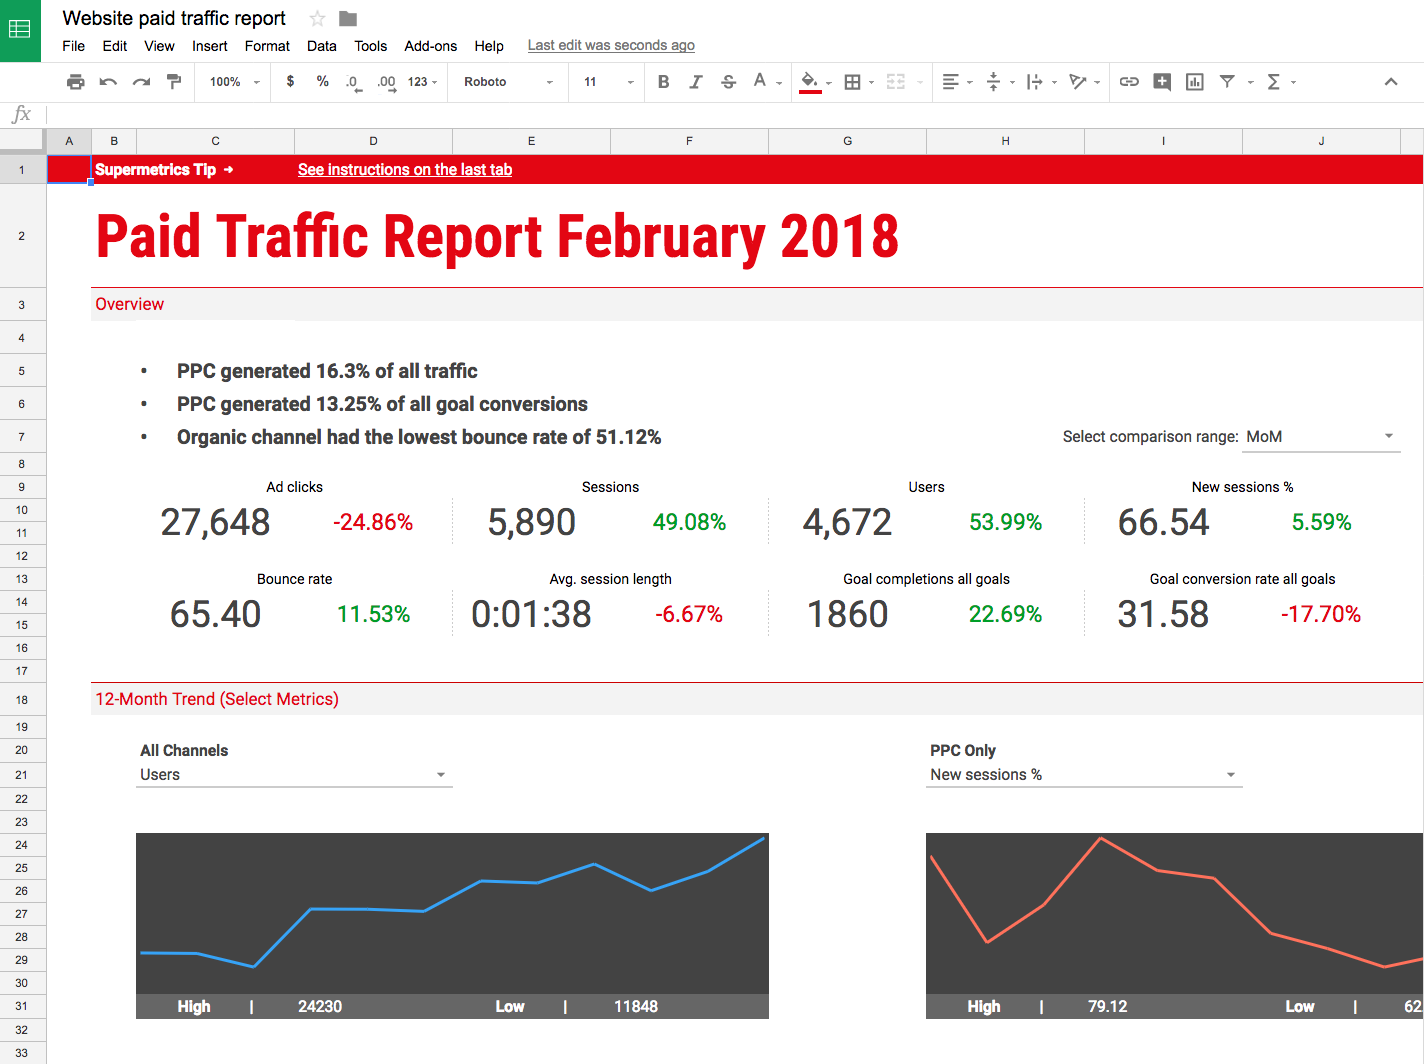Expand the merge cells dropdown arrow
The image size is (1424, 1064).
tap(920, 82)
